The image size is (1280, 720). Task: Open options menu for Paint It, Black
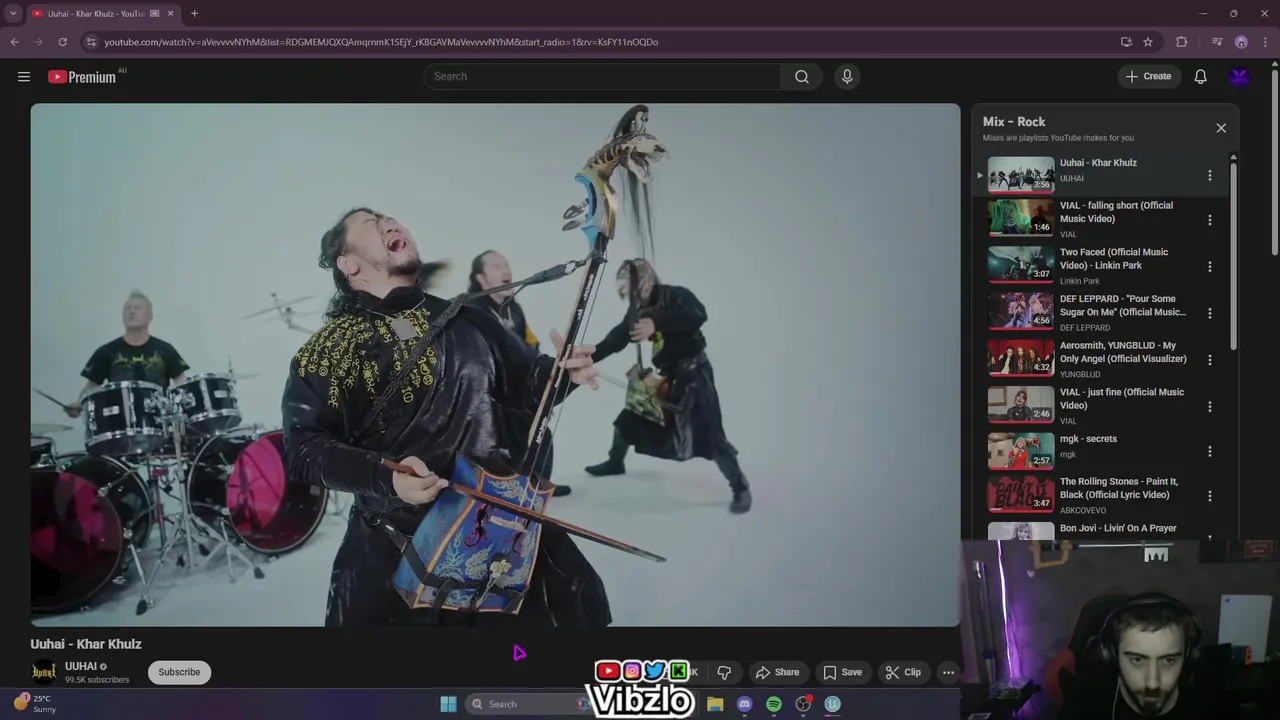pos(1209,496)
